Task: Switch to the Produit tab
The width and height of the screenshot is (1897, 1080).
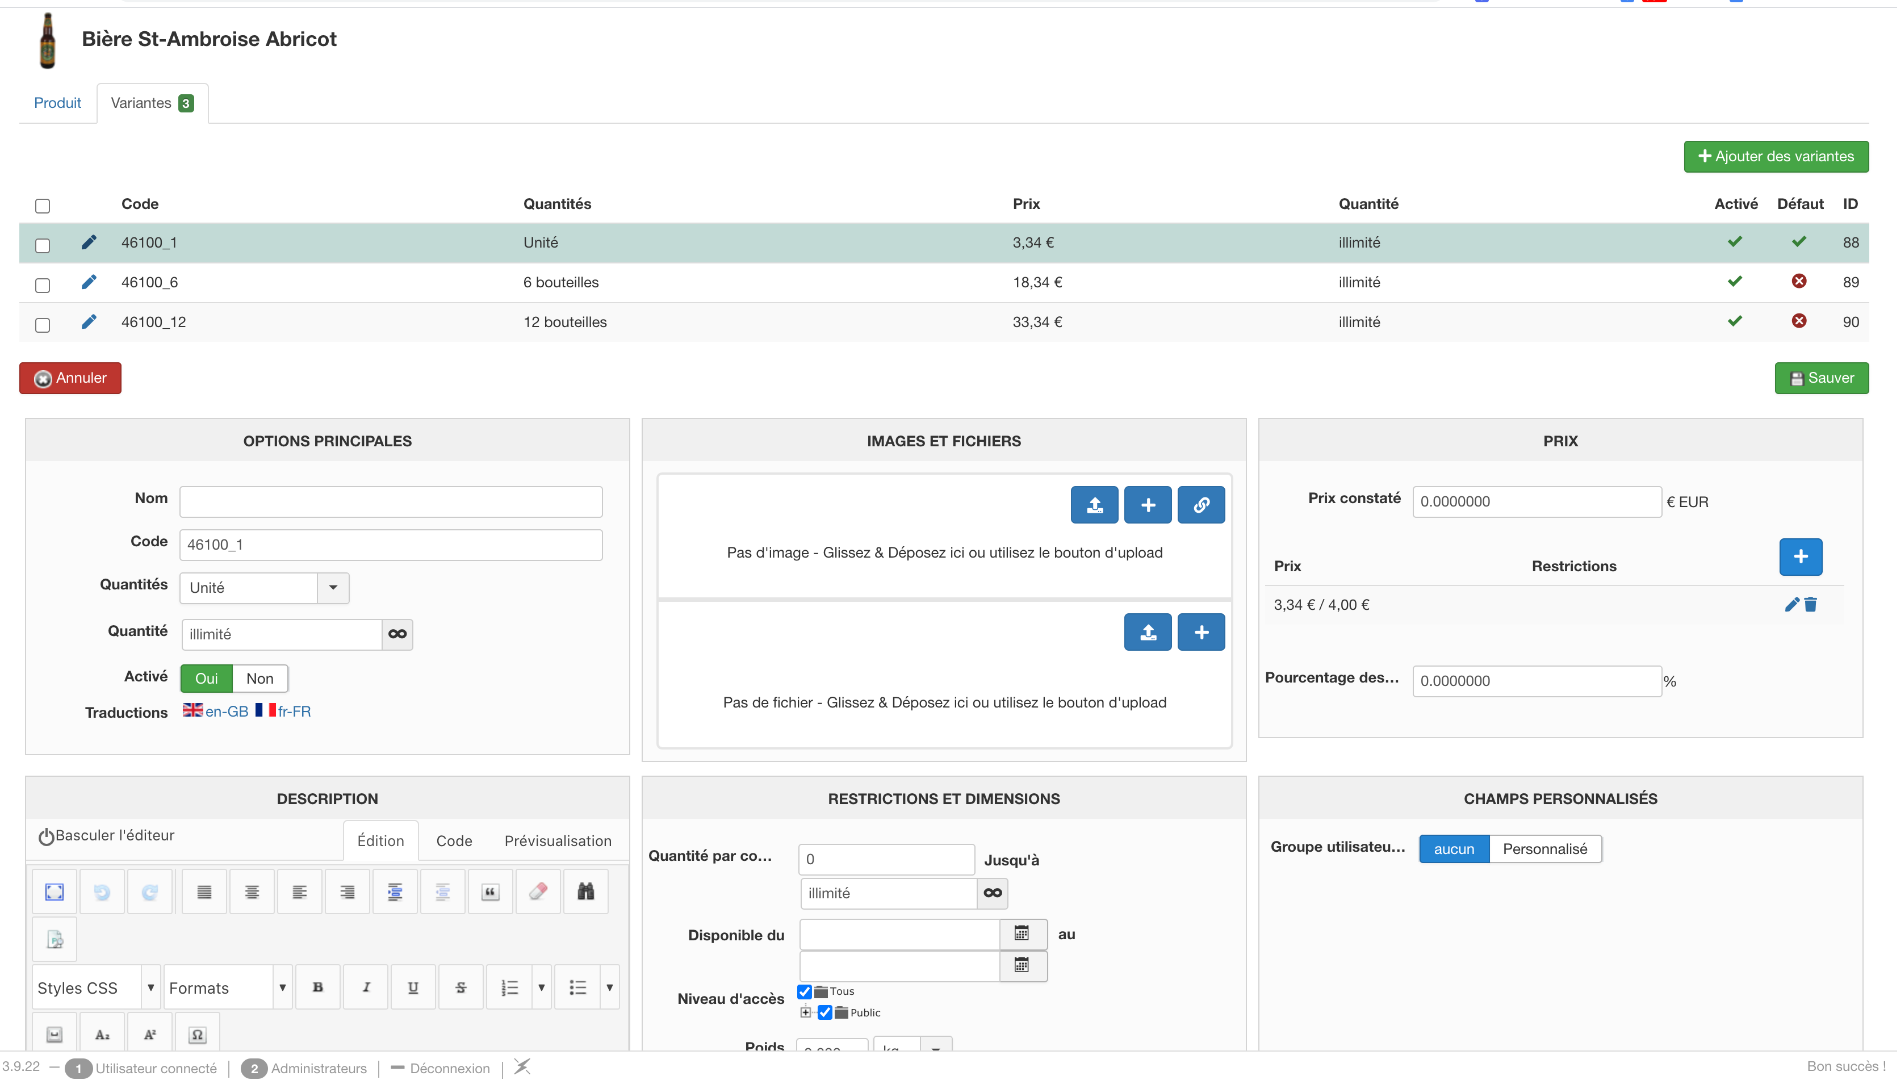Action: [57, 103]
